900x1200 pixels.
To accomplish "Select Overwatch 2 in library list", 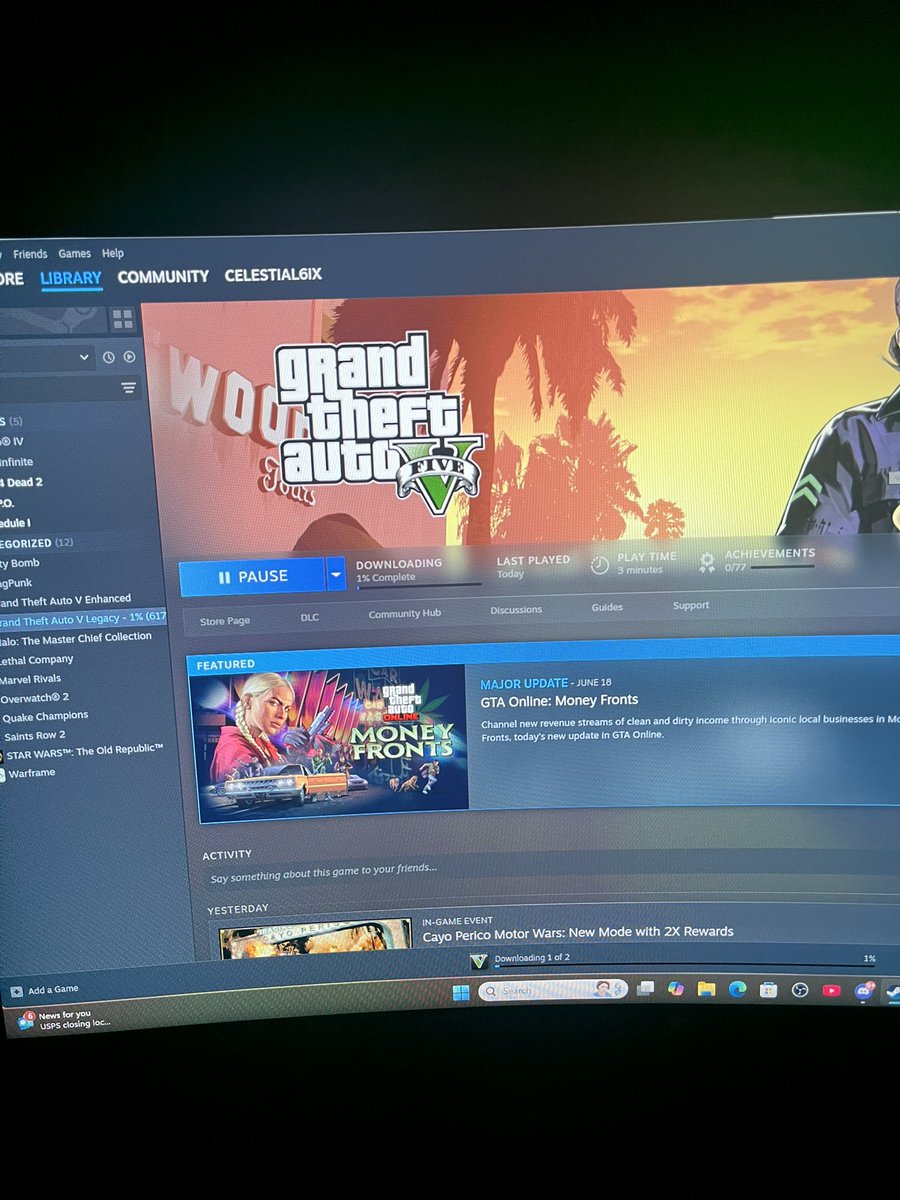I will (35, 698).
